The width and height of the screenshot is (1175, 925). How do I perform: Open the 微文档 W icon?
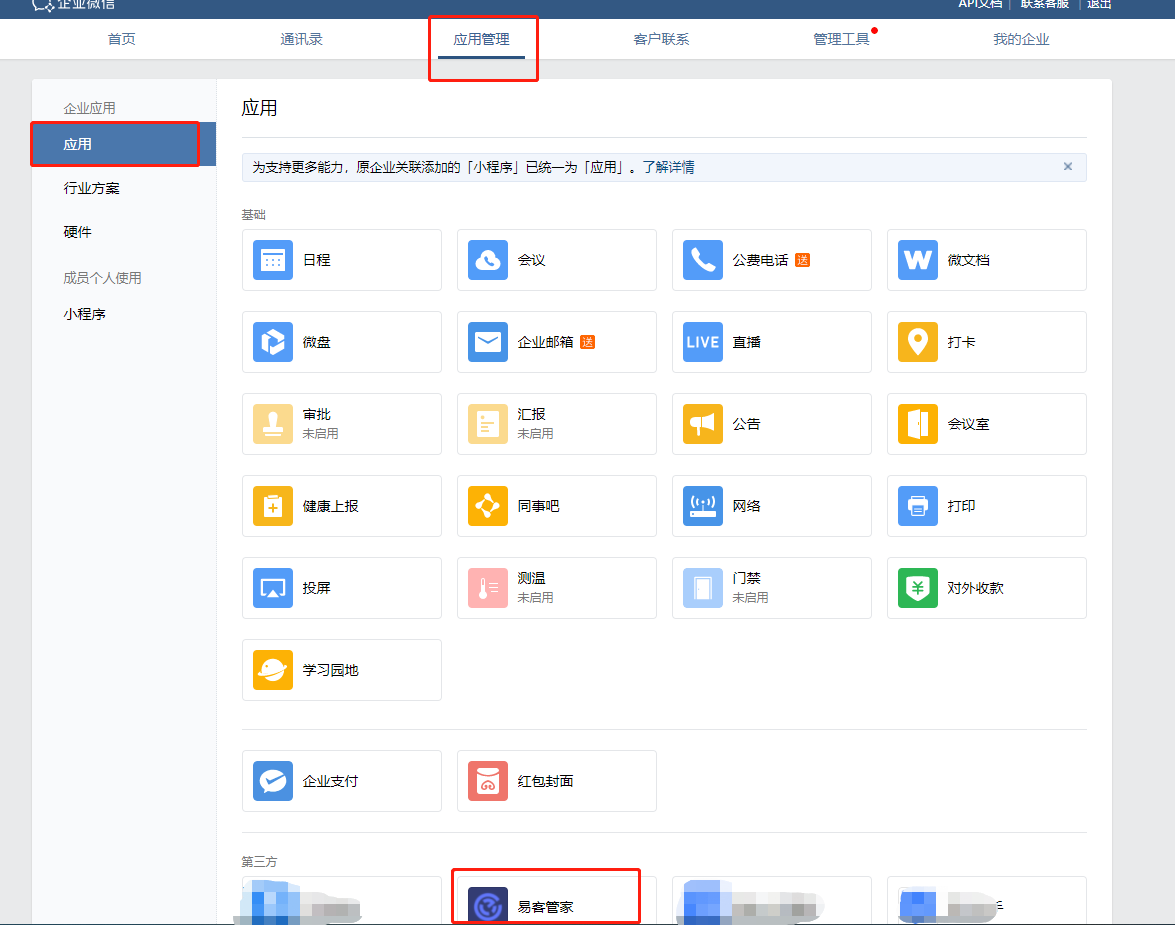click(x=918, y=260)
